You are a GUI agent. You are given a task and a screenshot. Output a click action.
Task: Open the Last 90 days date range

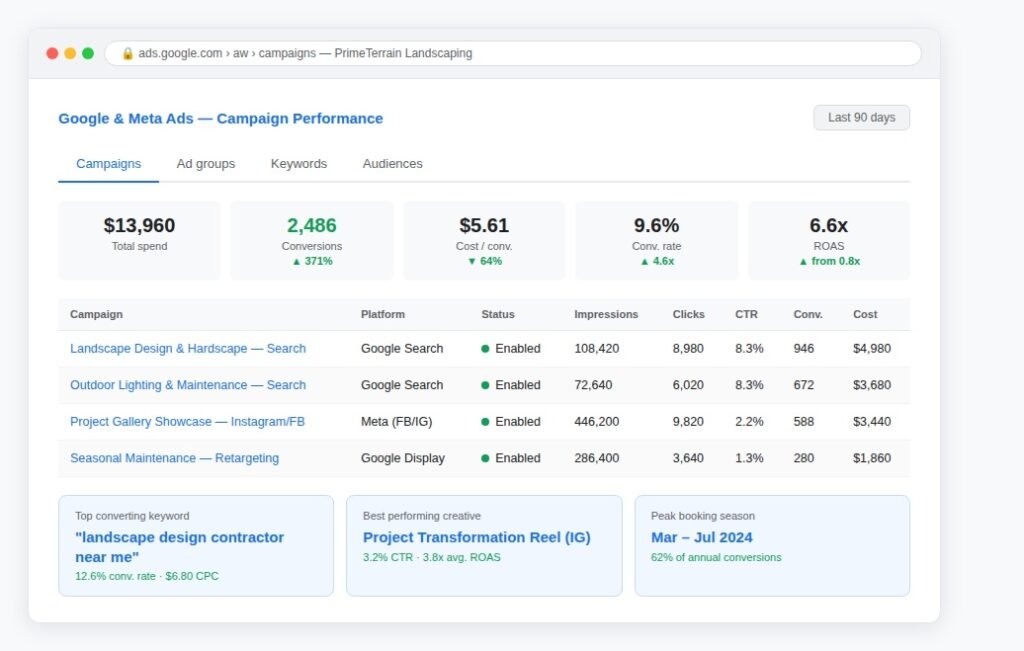(x=861, y=118)
